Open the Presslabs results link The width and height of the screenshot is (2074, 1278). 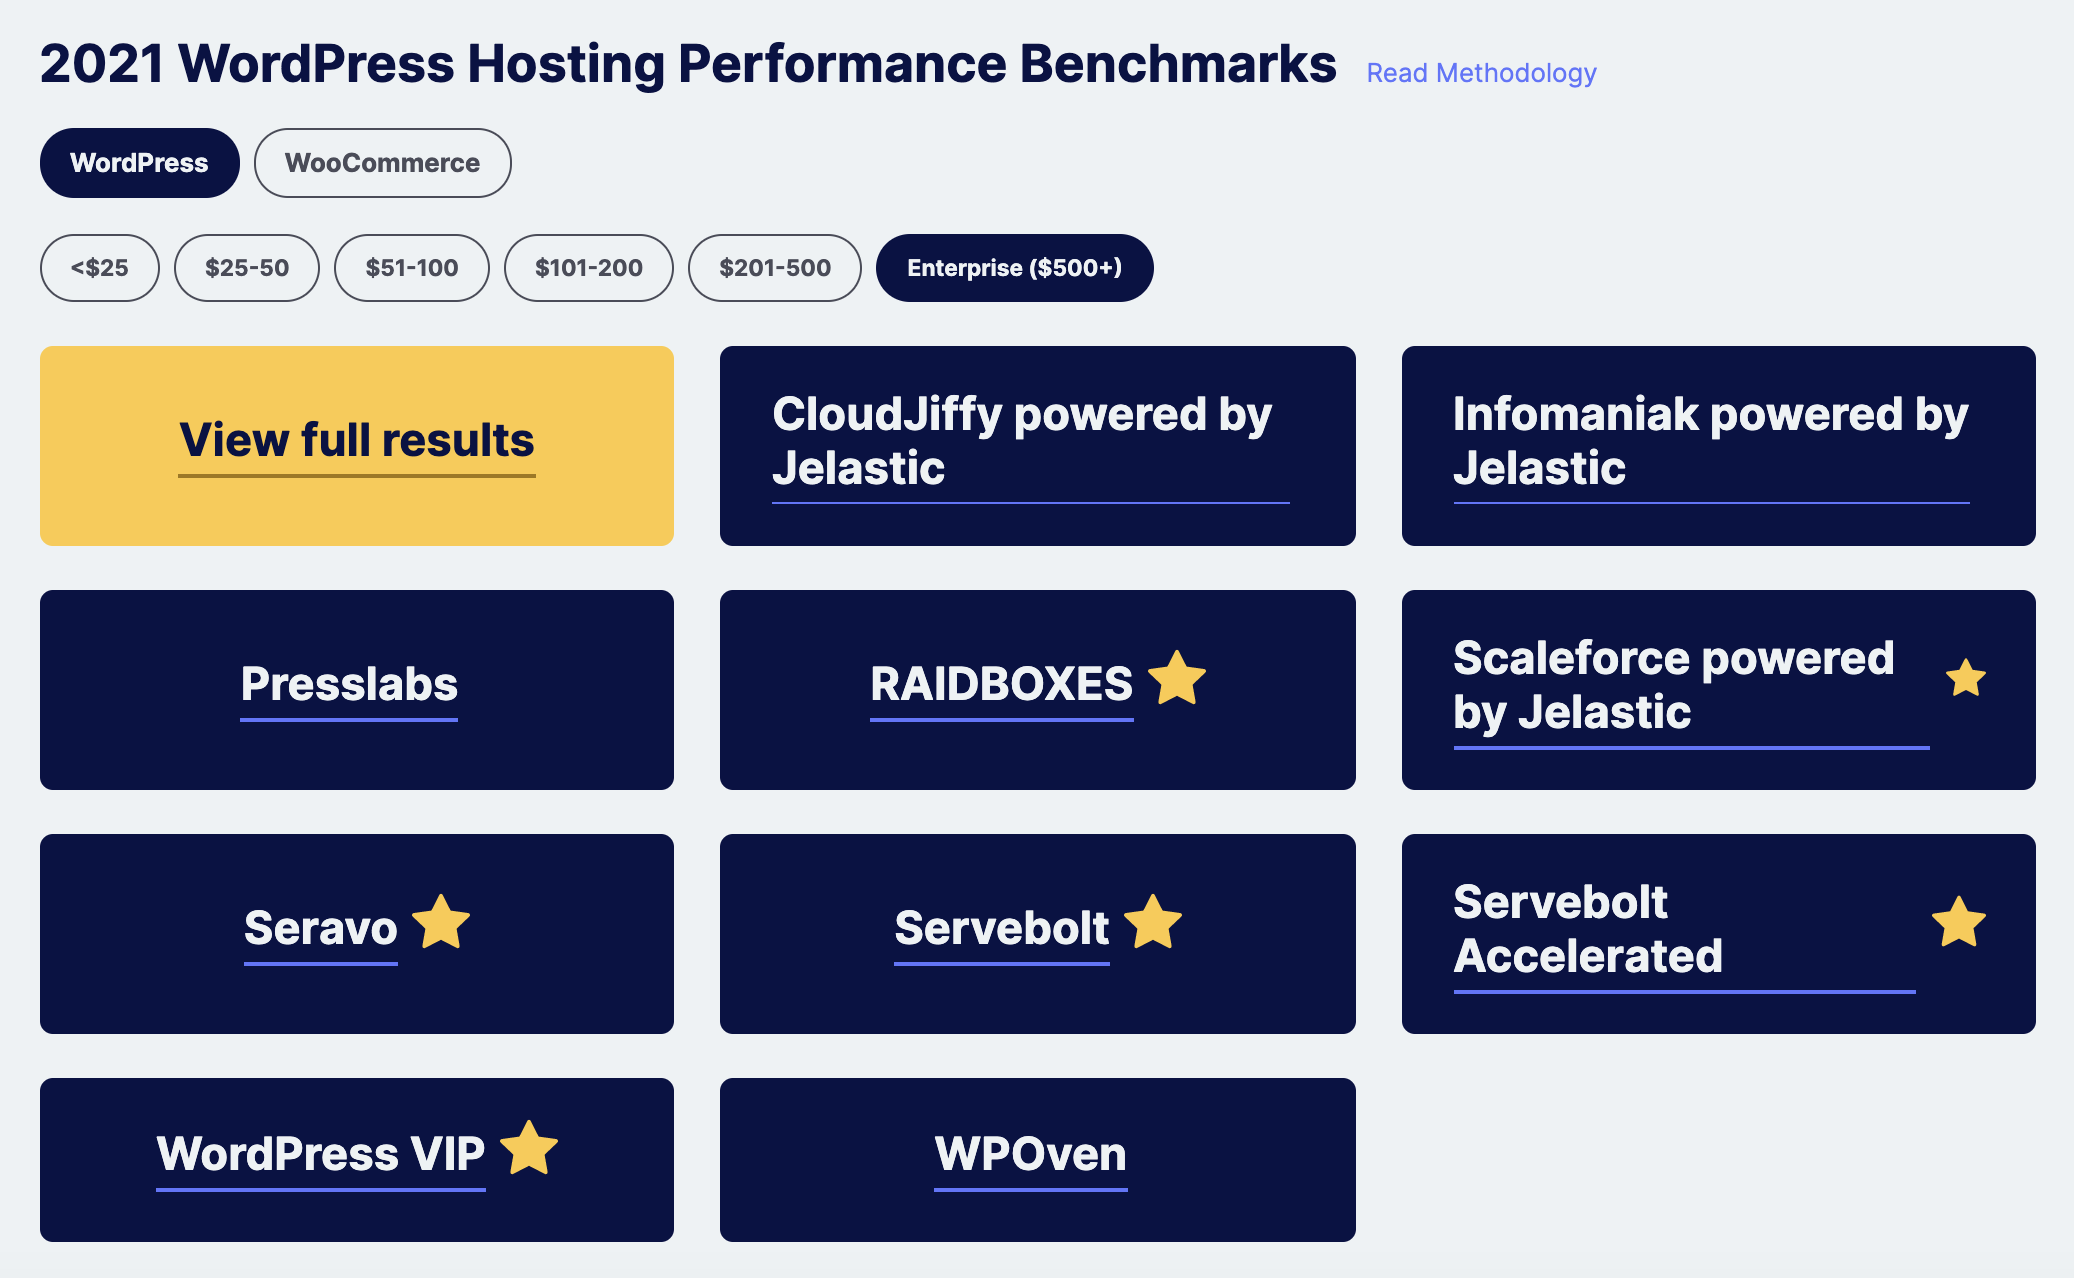[x=349, y=685]
